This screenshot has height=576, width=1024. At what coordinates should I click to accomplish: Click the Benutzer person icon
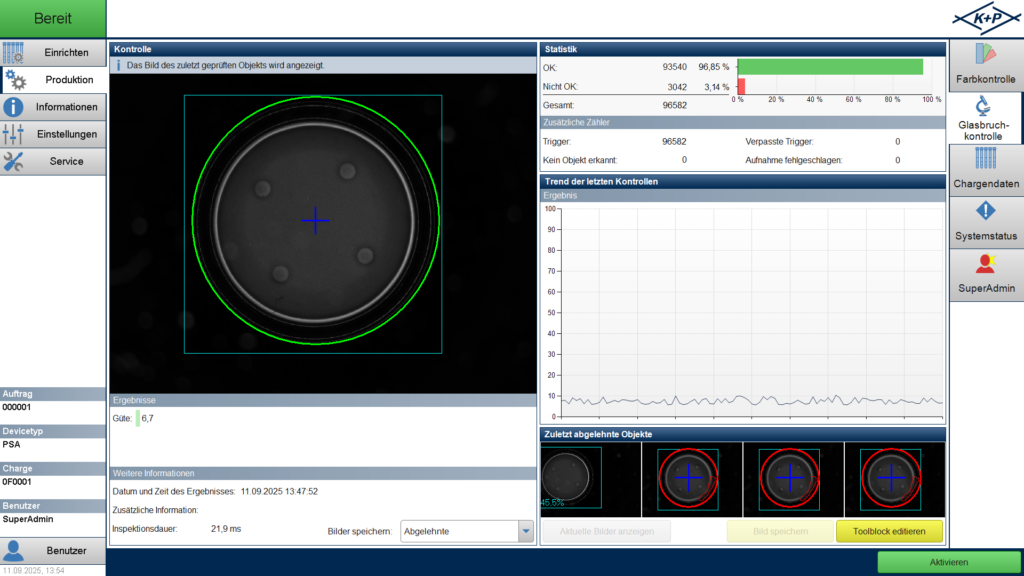point(14,551)
